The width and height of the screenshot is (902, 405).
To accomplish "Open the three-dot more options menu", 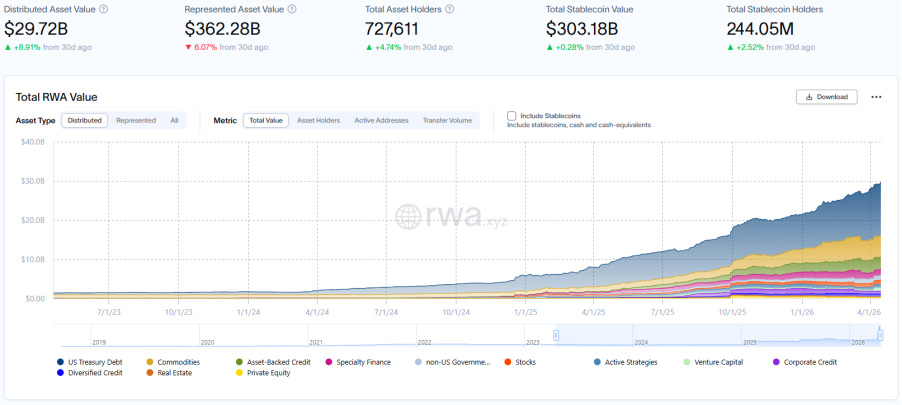I will (876, 97).
